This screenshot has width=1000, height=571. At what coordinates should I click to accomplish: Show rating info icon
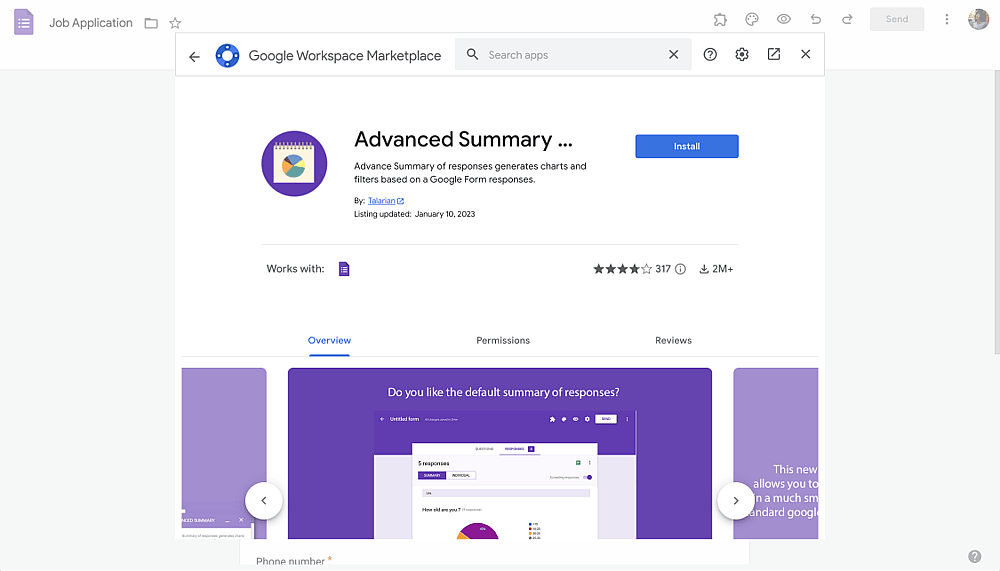click(680, 269)
